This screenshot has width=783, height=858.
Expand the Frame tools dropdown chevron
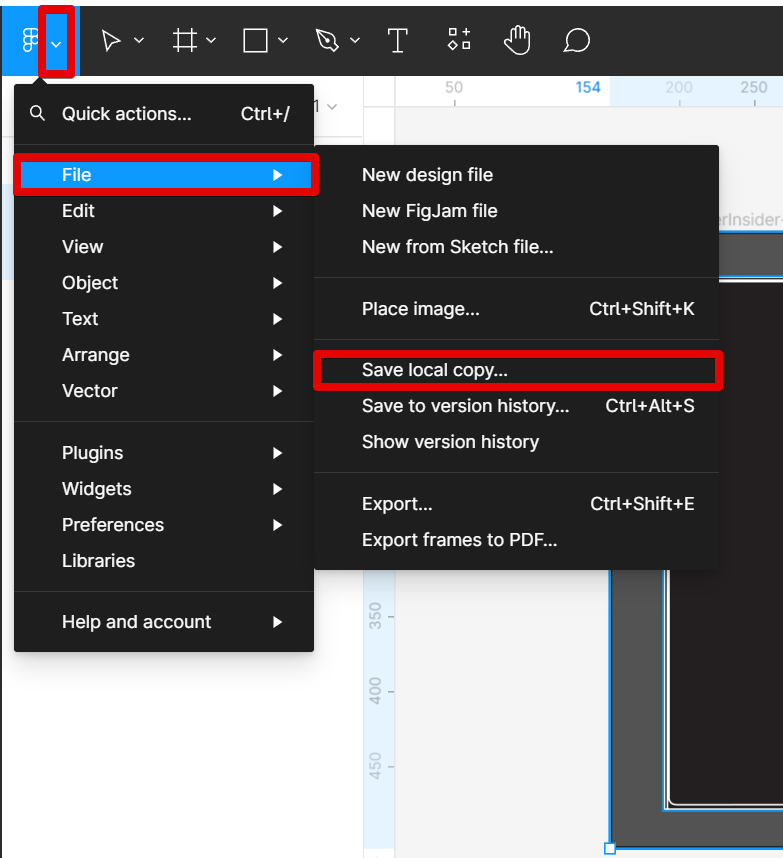211,41
